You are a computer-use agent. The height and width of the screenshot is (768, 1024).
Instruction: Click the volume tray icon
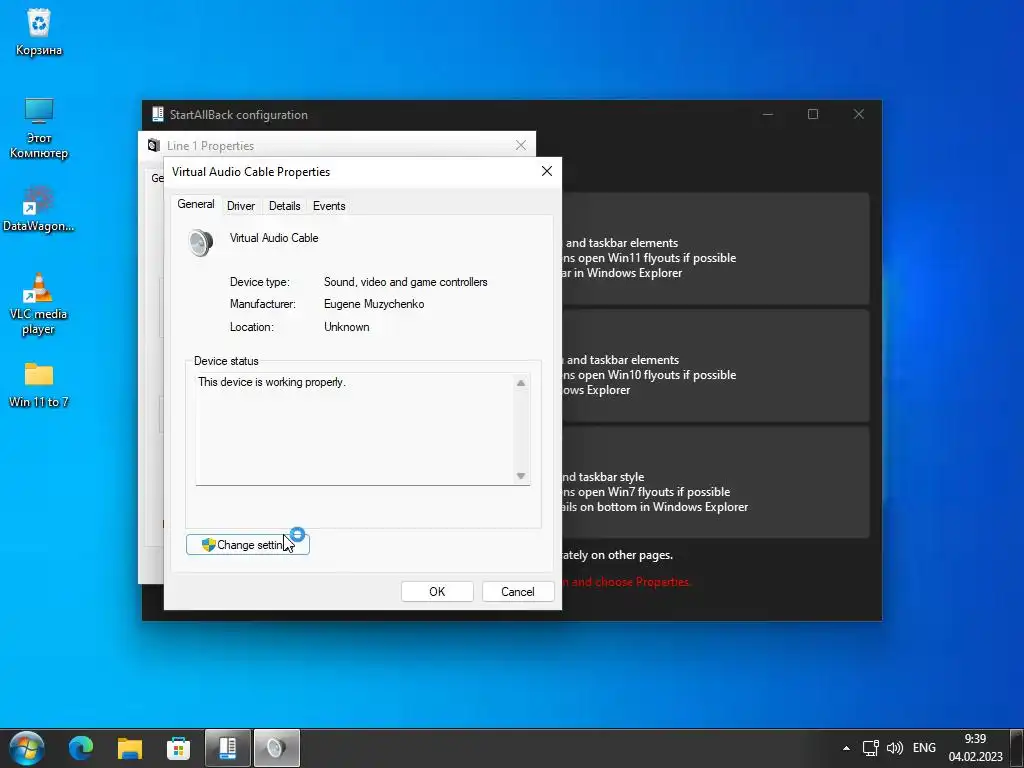(895, 748)
